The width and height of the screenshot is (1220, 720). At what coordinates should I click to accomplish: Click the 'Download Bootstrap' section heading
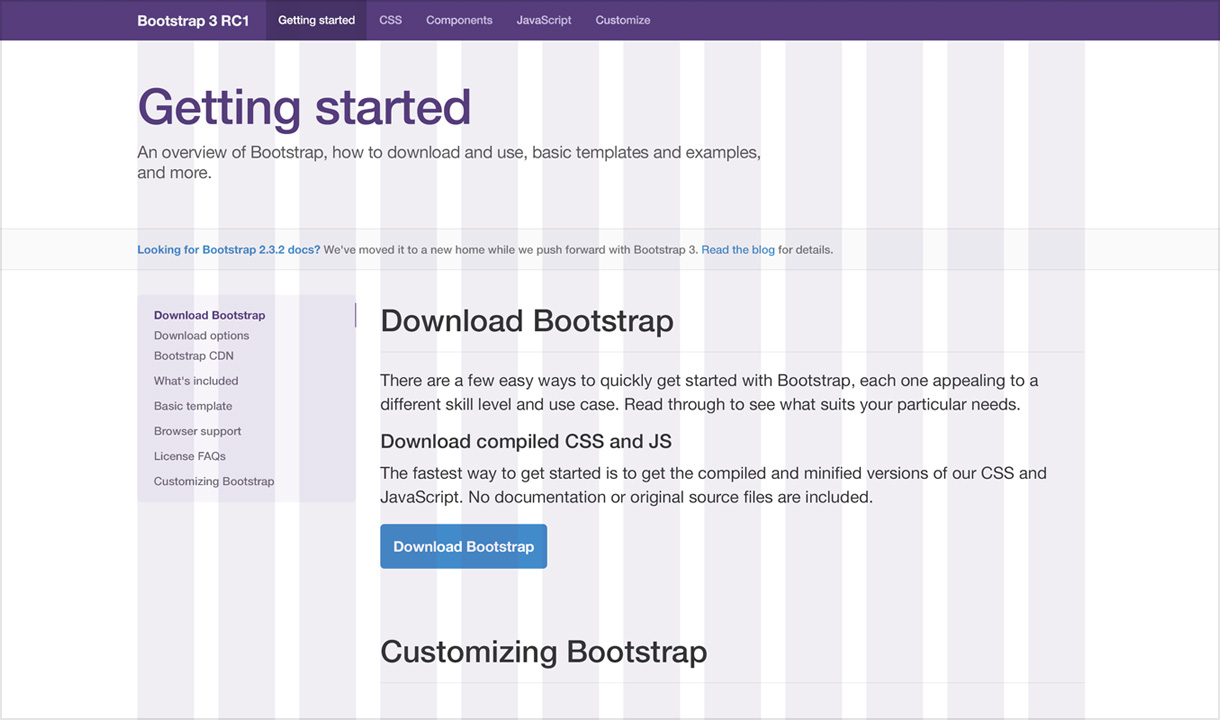coord(526,321)
